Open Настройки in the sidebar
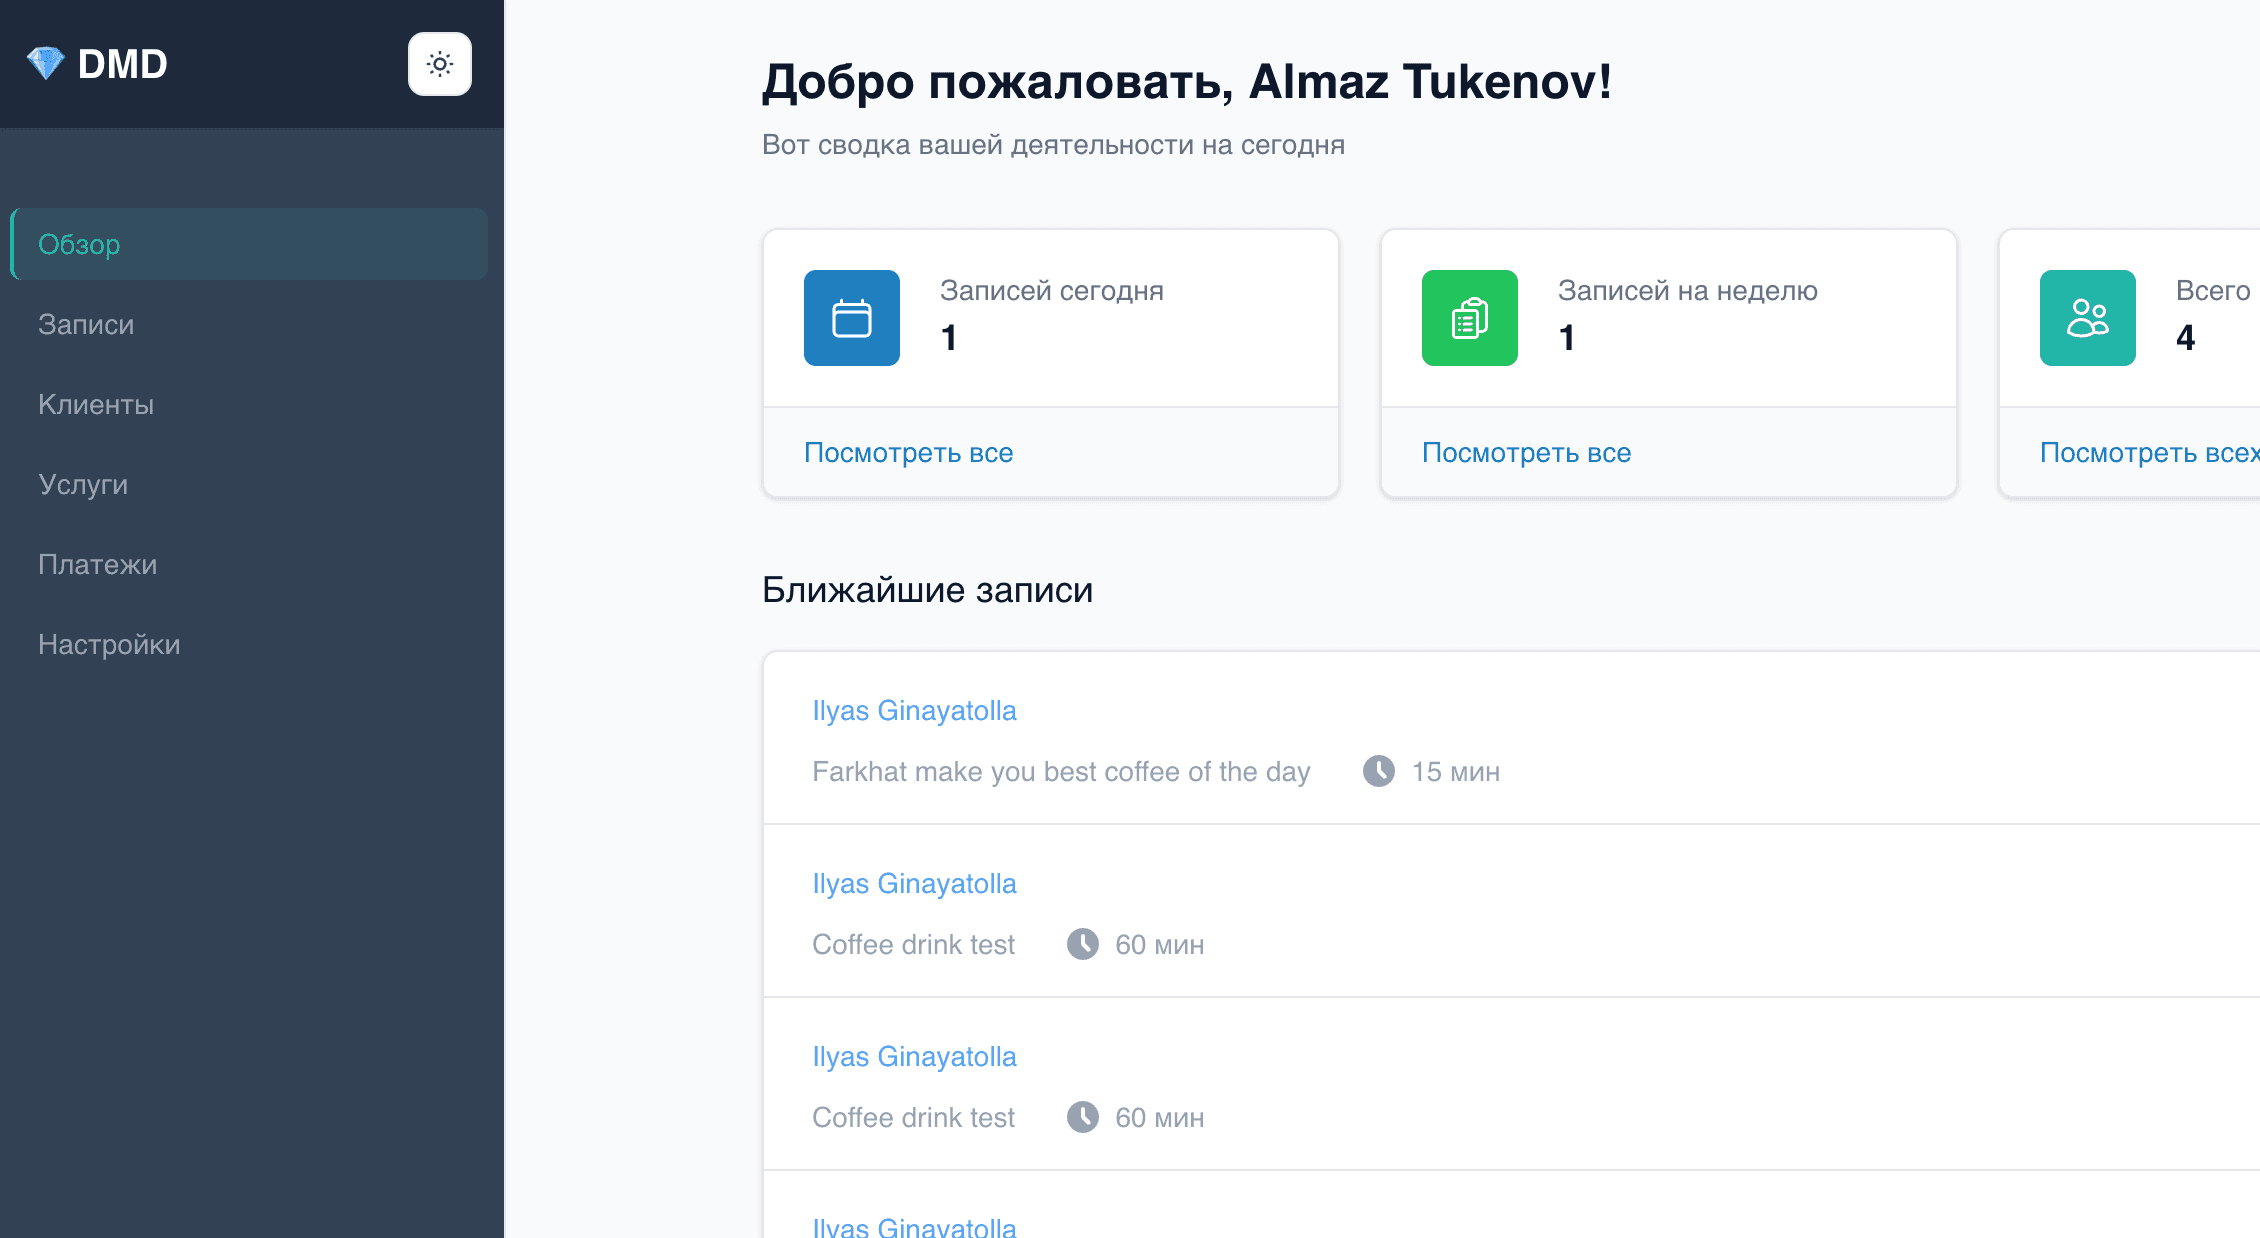2260x1238 pixels. (249, 644)
